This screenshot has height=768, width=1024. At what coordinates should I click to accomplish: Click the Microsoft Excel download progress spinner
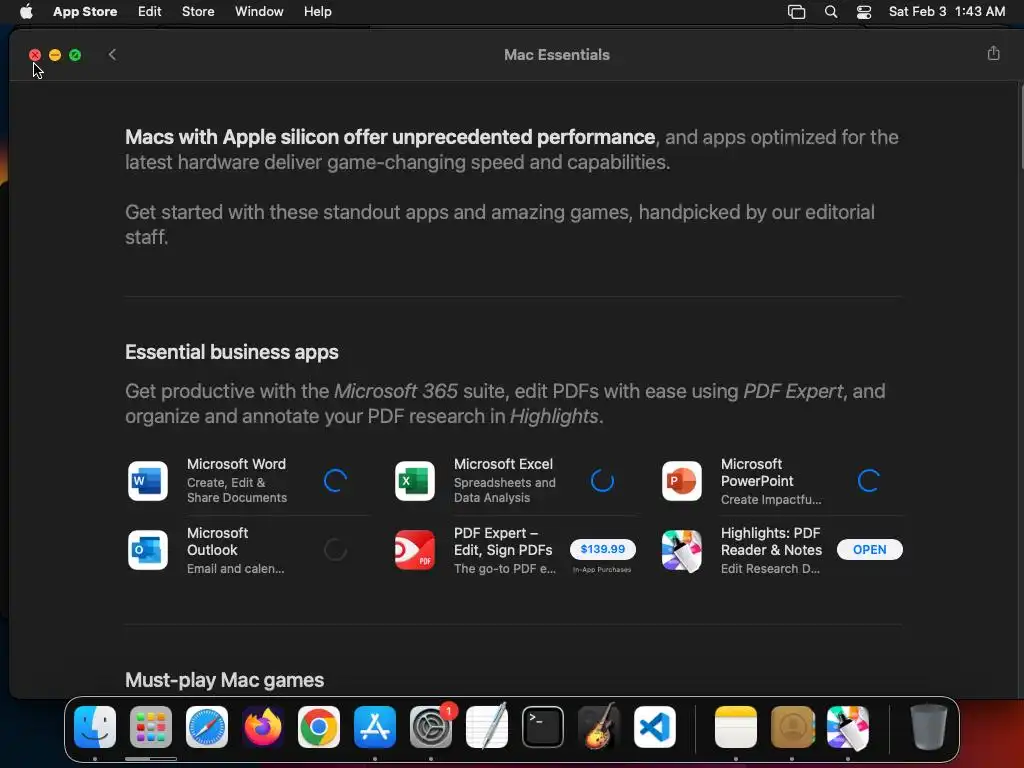pyautogui.click(x=602, y=481)
